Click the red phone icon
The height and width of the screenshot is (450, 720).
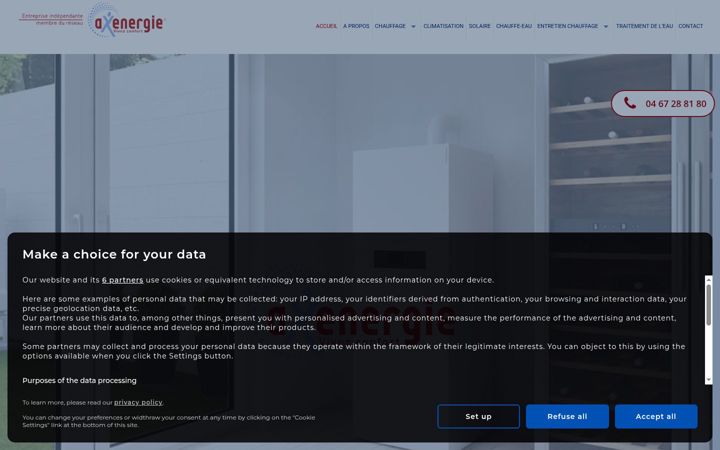click(630, 103)
